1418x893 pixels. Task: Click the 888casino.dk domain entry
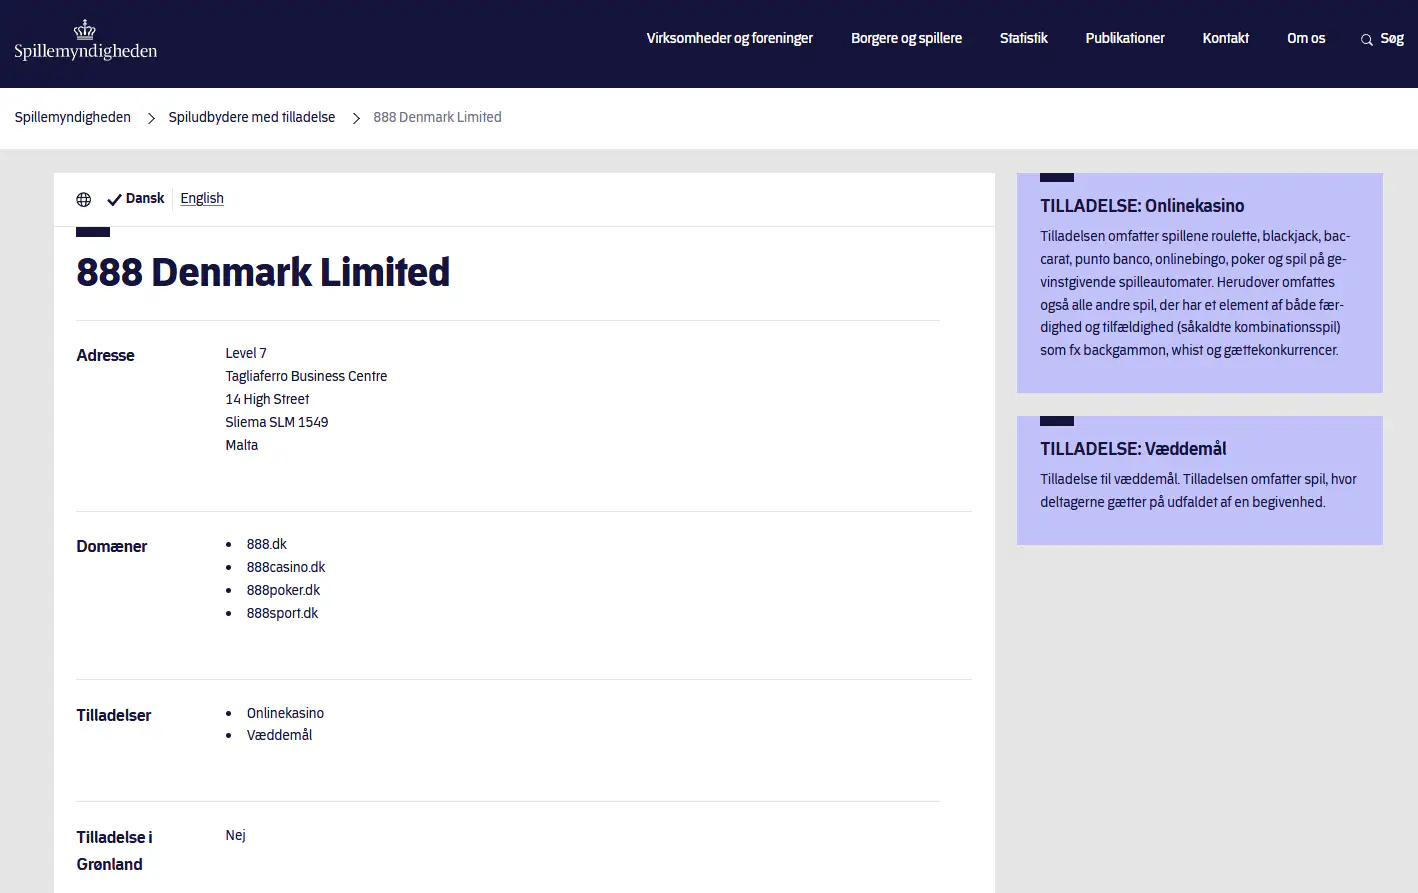[286, 567]
